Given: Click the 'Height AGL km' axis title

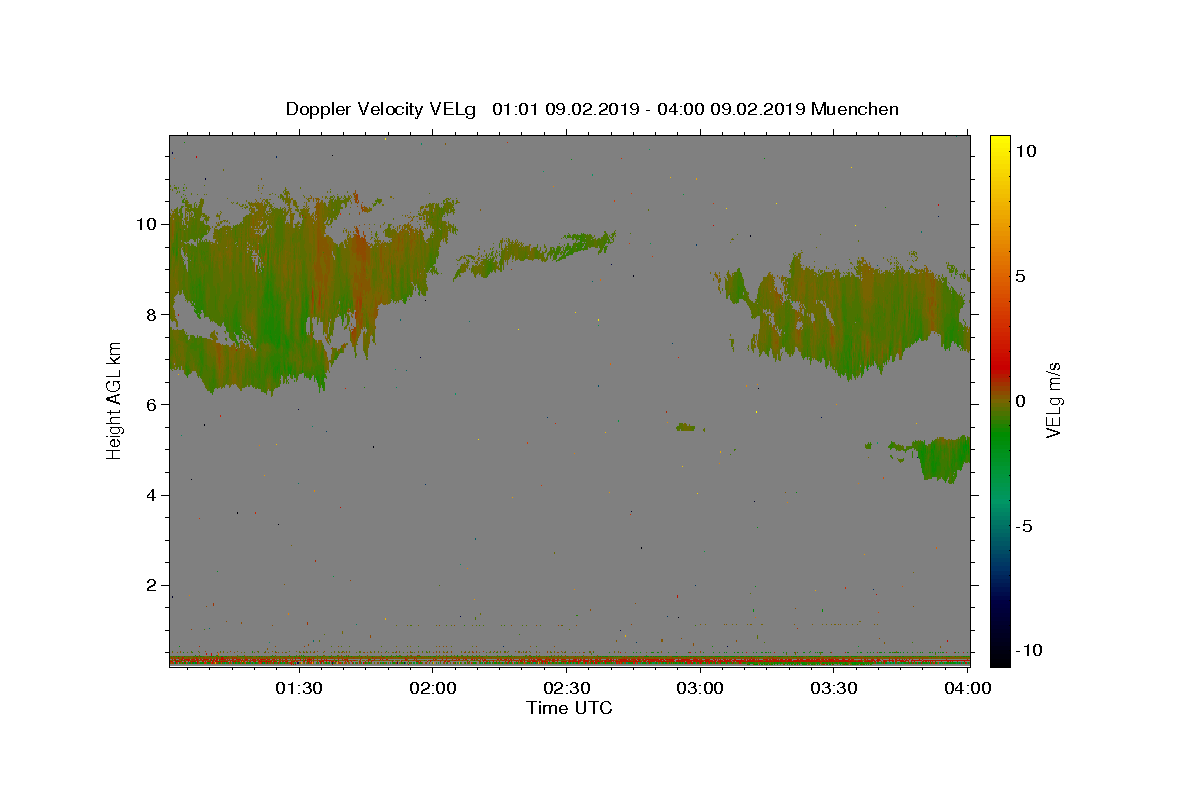Looking at the screenshot, I should point(115,400).
